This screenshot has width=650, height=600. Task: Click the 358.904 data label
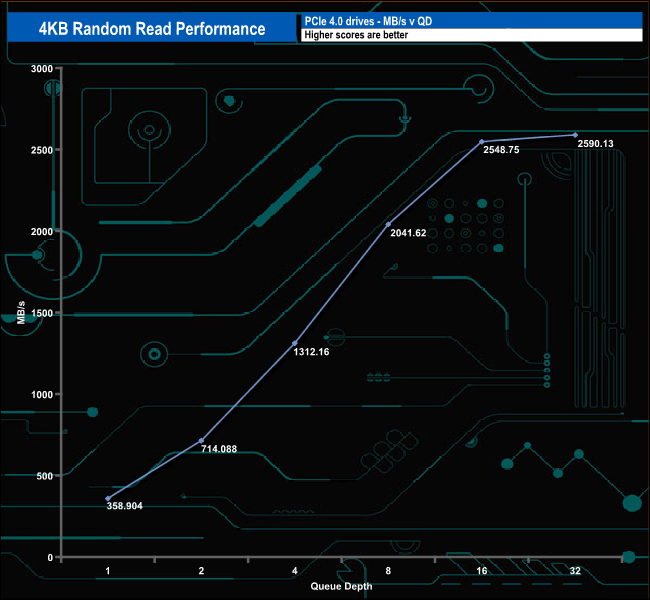tap(125, 506)
